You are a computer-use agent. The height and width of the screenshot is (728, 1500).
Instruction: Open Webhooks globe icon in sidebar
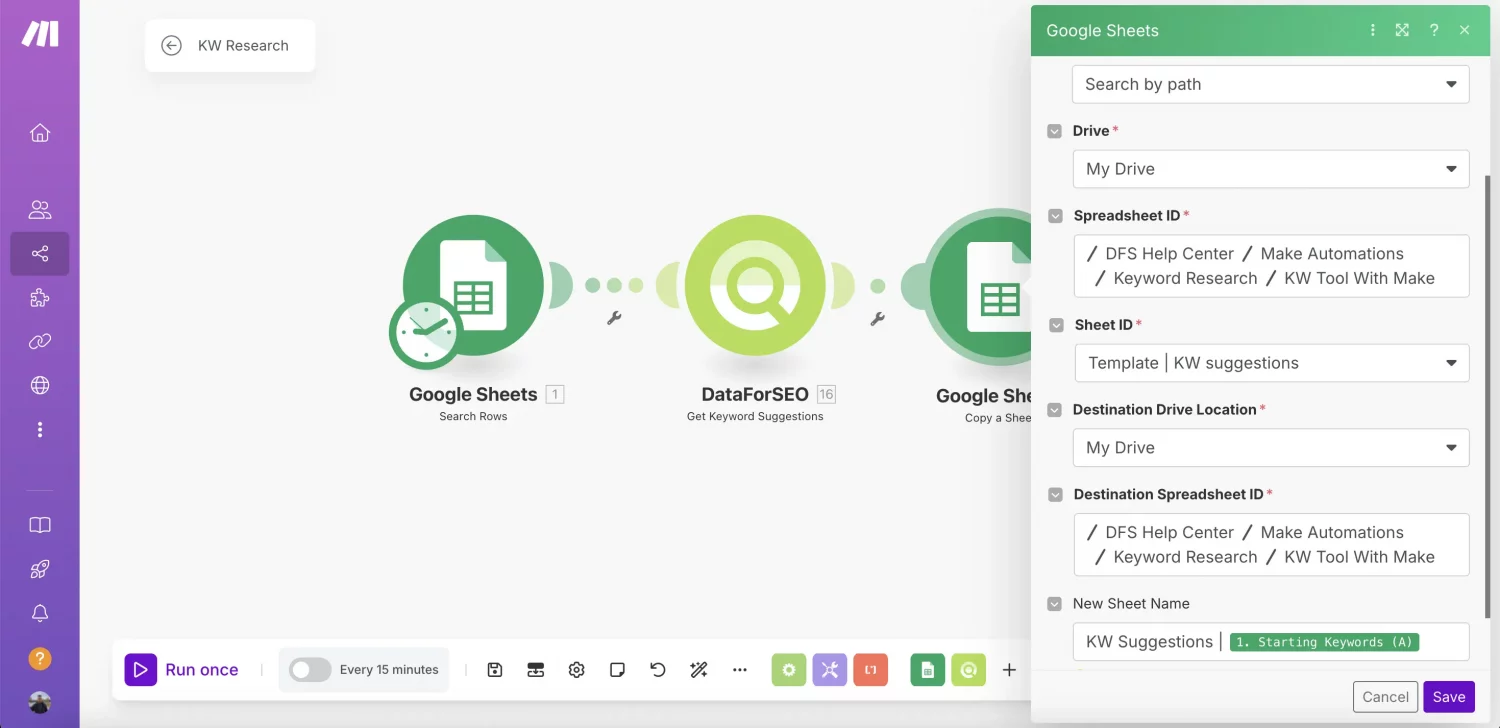click(x=40, y=385)
